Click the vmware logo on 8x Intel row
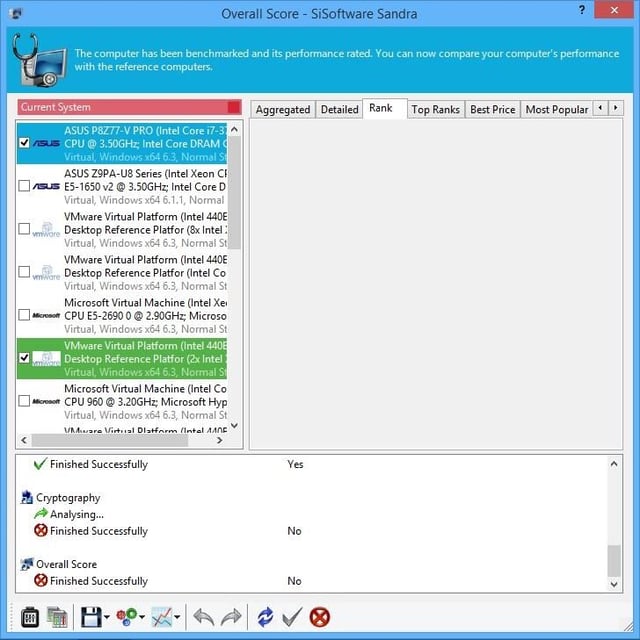This screenshot has width=640, height=640. coord(46,230)
